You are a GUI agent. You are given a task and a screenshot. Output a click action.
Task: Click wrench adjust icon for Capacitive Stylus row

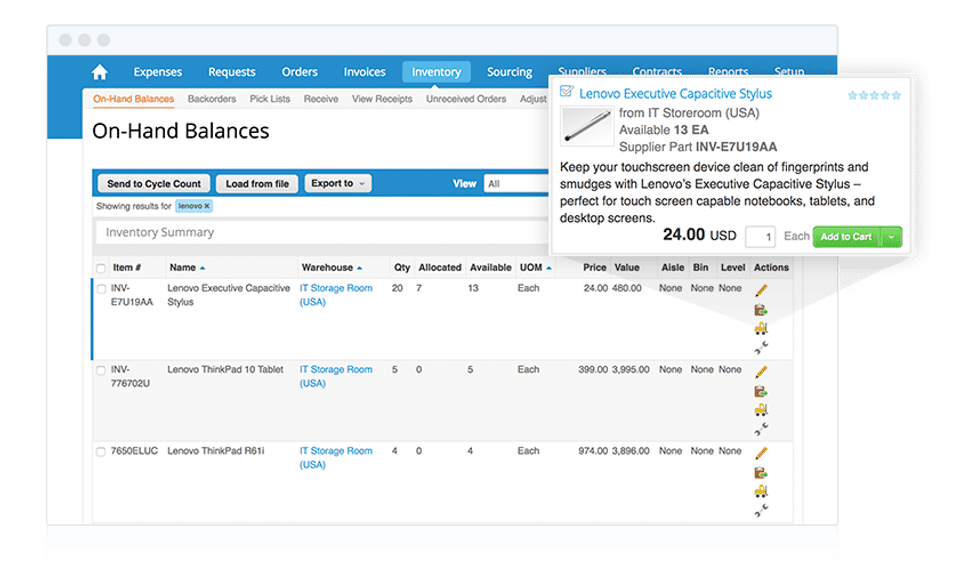(761, 348)
